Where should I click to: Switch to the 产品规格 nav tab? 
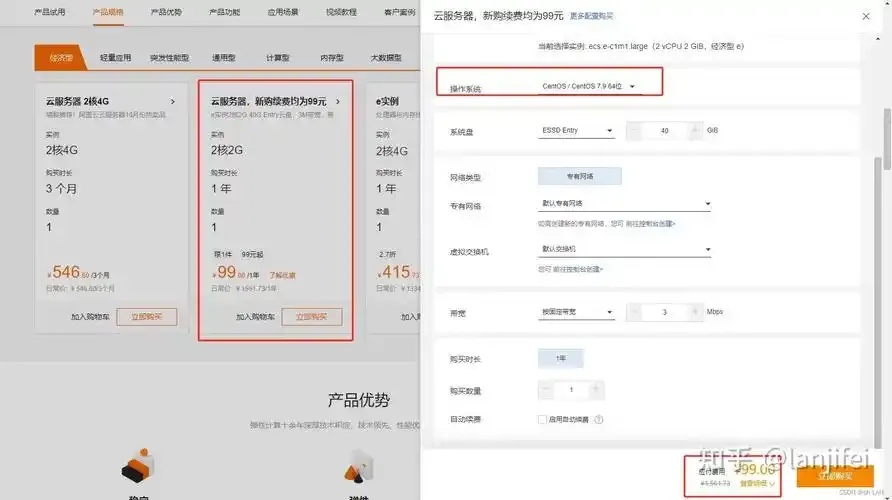[108, 12]
